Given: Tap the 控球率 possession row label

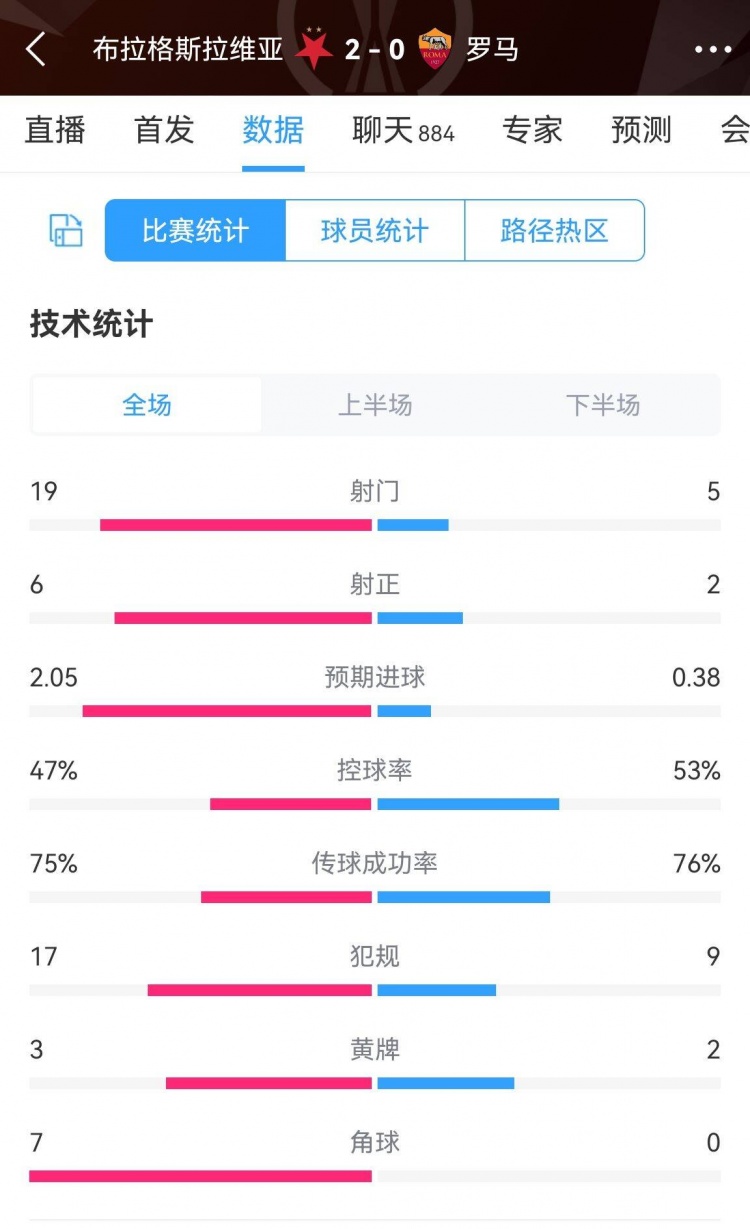Looking at the screenshot, I should pos(375,770).
